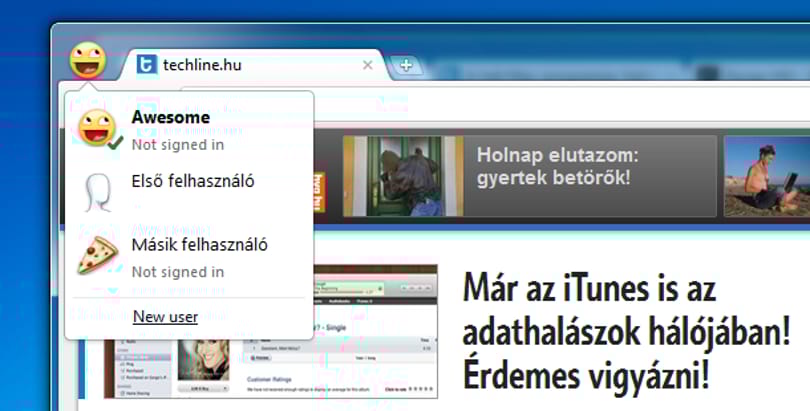
Task: Close the techline.hu tab
Action: 367,65
